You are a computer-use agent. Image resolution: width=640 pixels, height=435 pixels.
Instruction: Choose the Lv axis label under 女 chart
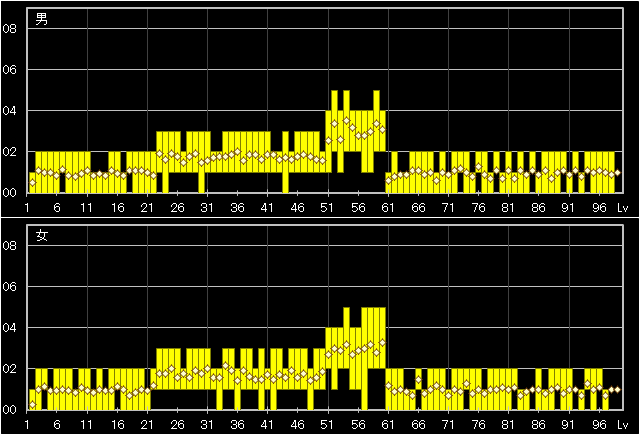622,425
